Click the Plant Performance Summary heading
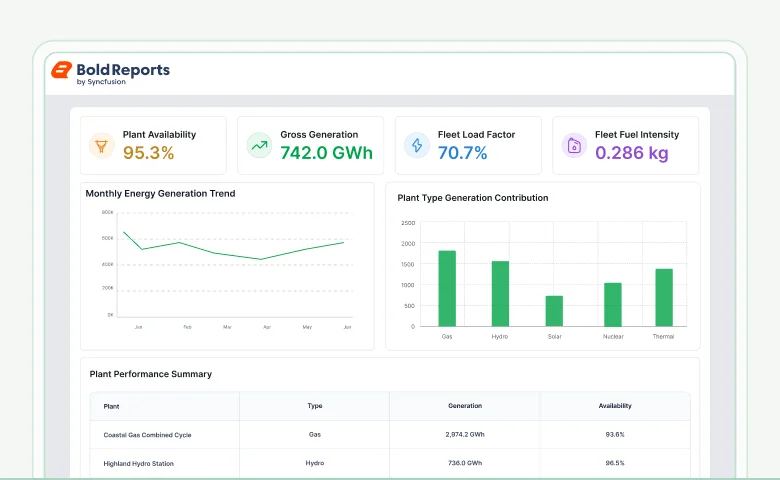This screenshot has height=480, width=780. 151,374
